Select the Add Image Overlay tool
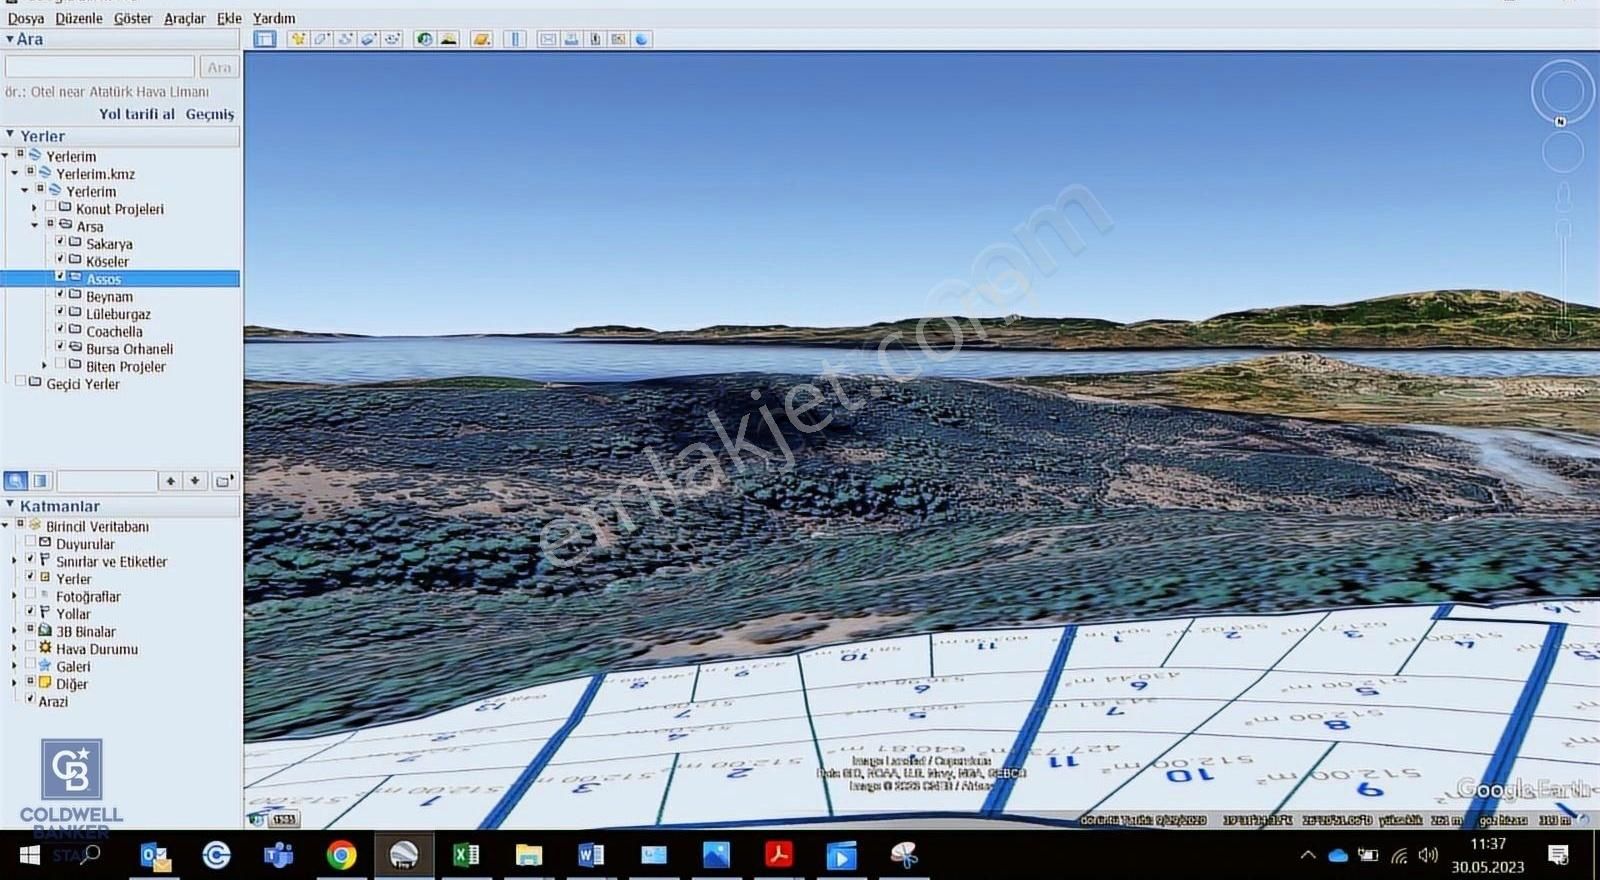1600x880 pixels. pyautogui.click(x=369, y=39)
